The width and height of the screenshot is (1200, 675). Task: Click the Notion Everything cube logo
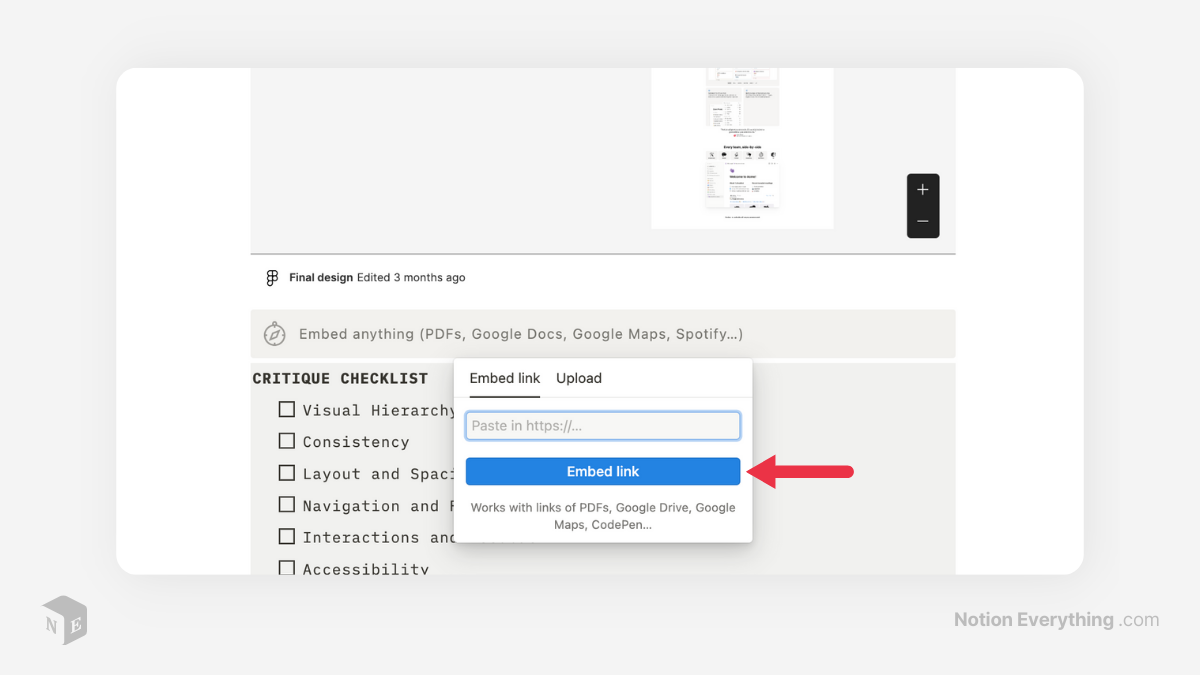tap(63, 620)
